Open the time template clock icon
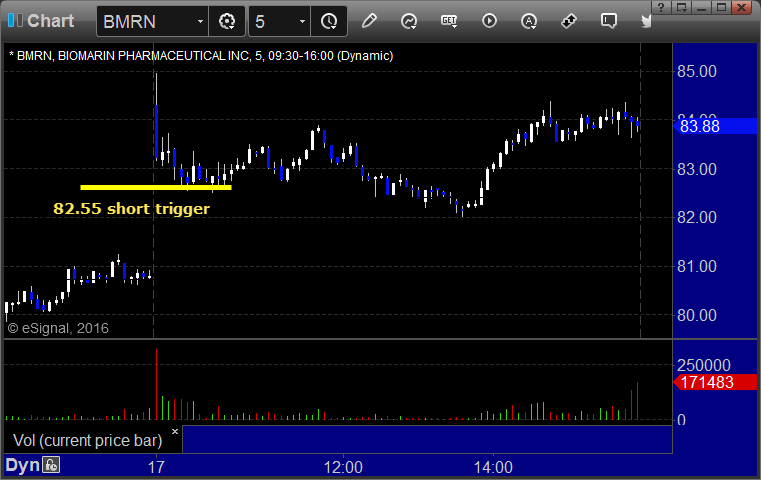 [x=329, y=21]
